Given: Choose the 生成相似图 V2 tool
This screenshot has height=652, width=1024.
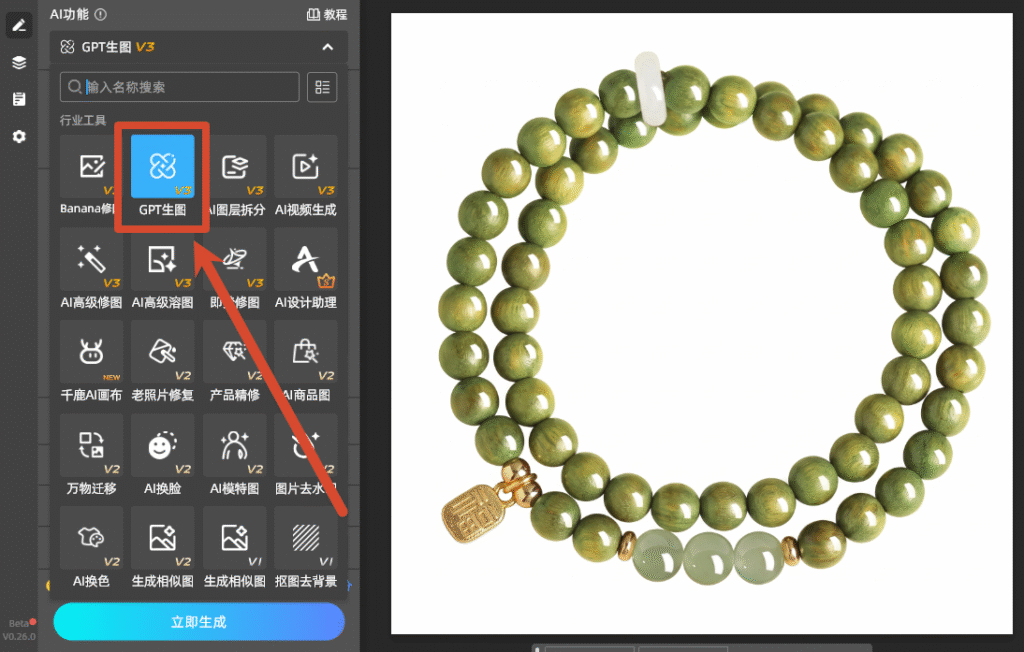Looking at the screenshot, I should [163, 547].
